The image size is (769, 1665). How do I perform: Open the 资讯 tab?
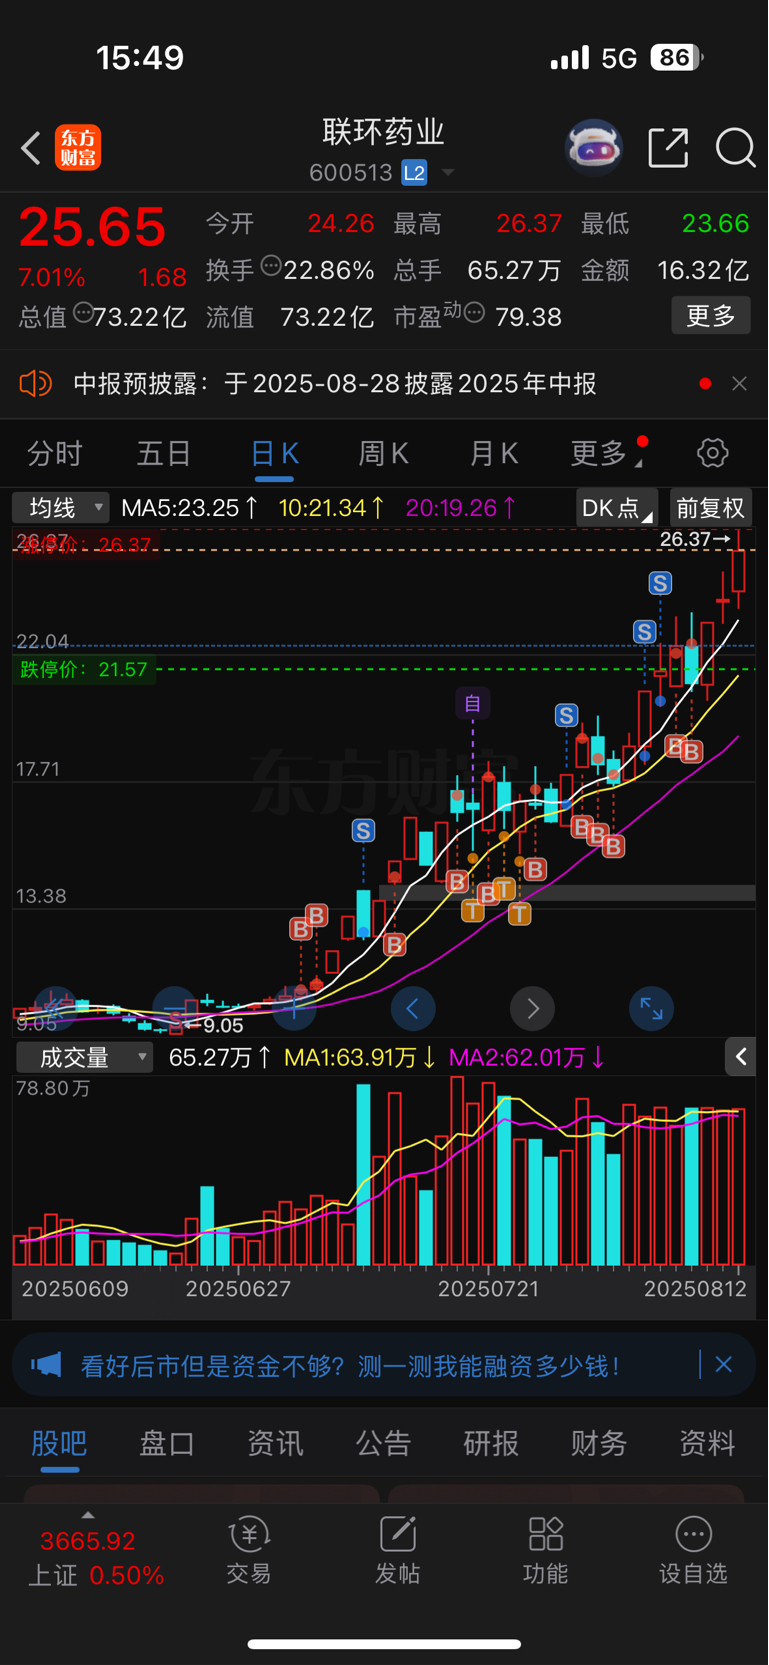pyautogui.click(x=275, y=1443)
